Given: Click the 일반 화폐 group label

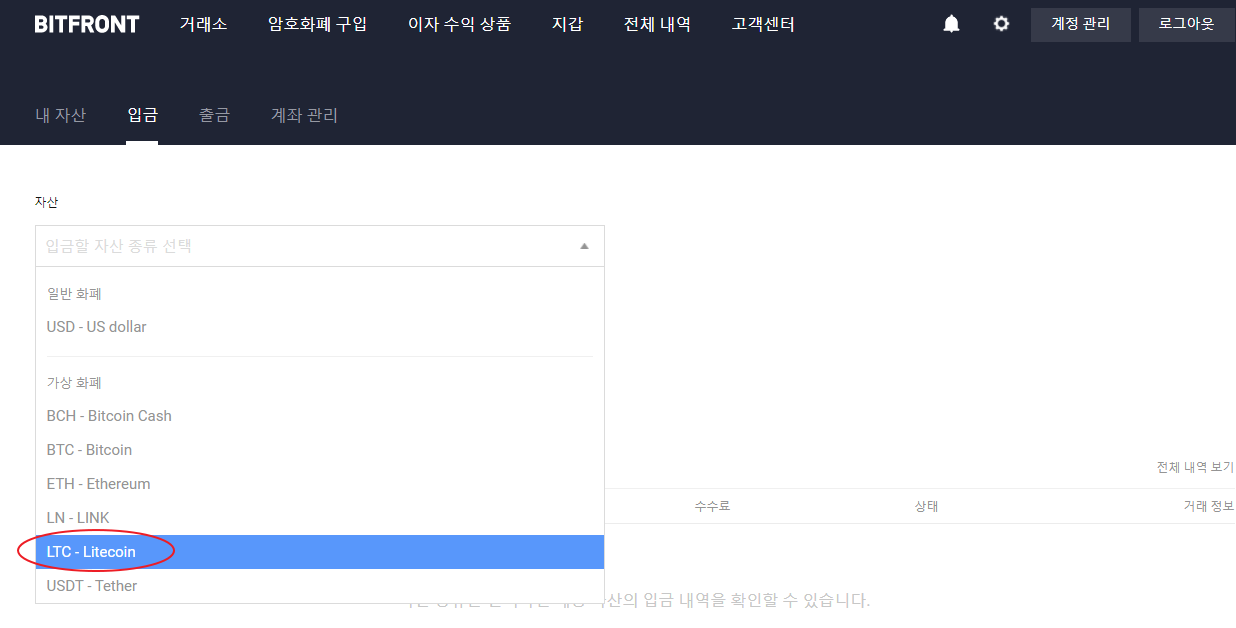Looking at the screenshot, I should pos(74,294).
